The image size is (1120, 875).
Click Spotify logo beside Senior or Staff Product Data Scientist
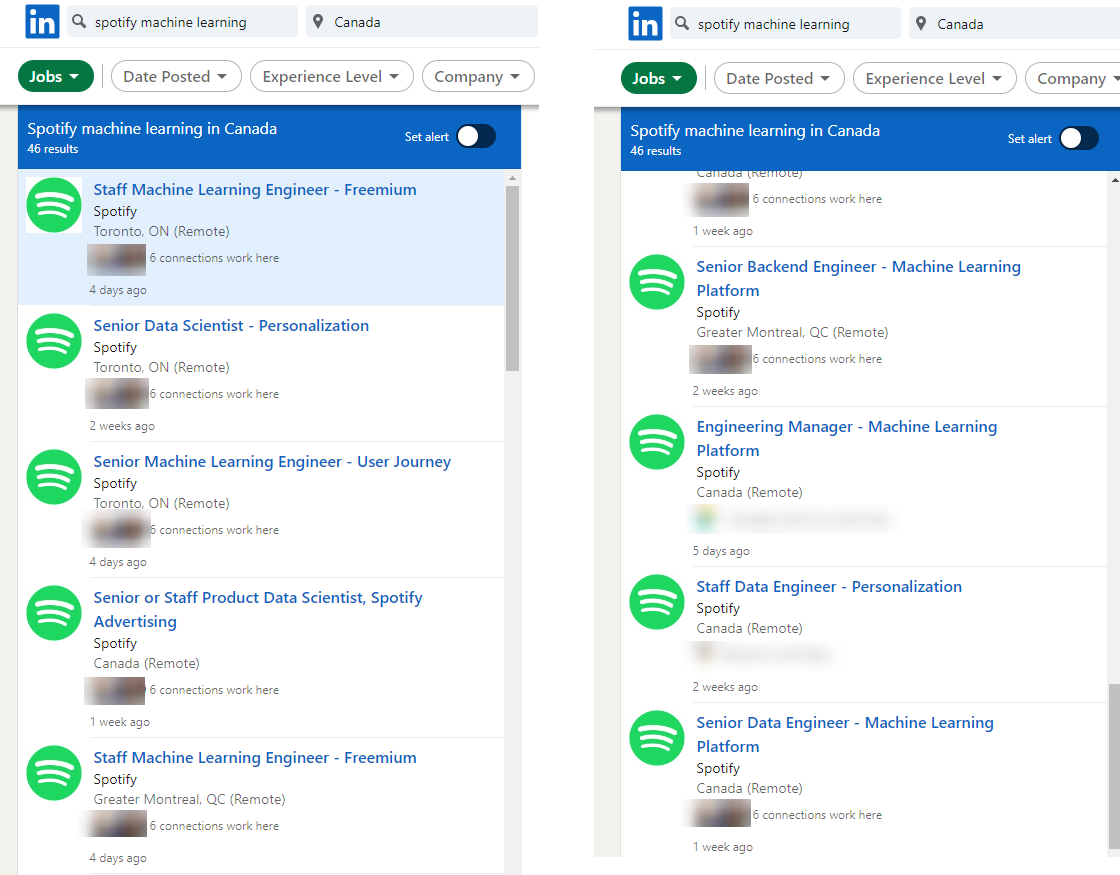pyautogui.click(x=54, y=613)
